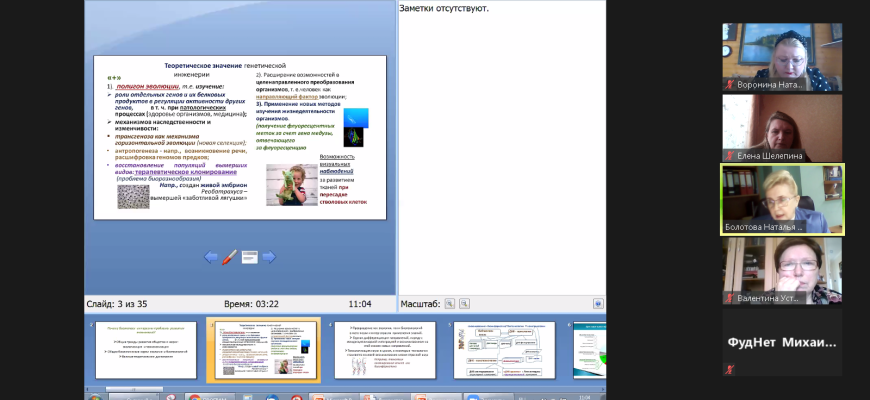
Task: Click the ФудНет Михаил participant tile
Action: click(782, 341)
